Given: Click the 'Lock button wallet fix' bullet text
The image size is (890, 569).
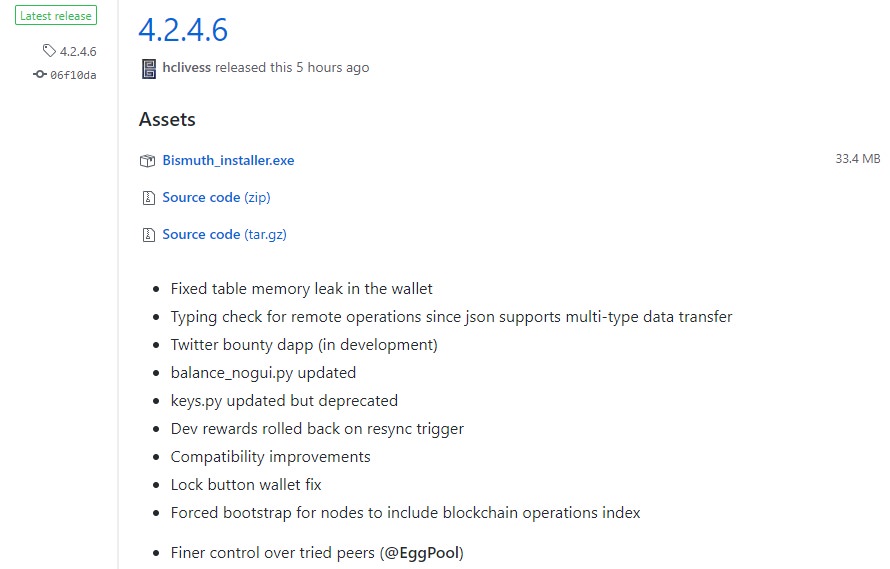Looking at the screenshot, I should [246, 484].
